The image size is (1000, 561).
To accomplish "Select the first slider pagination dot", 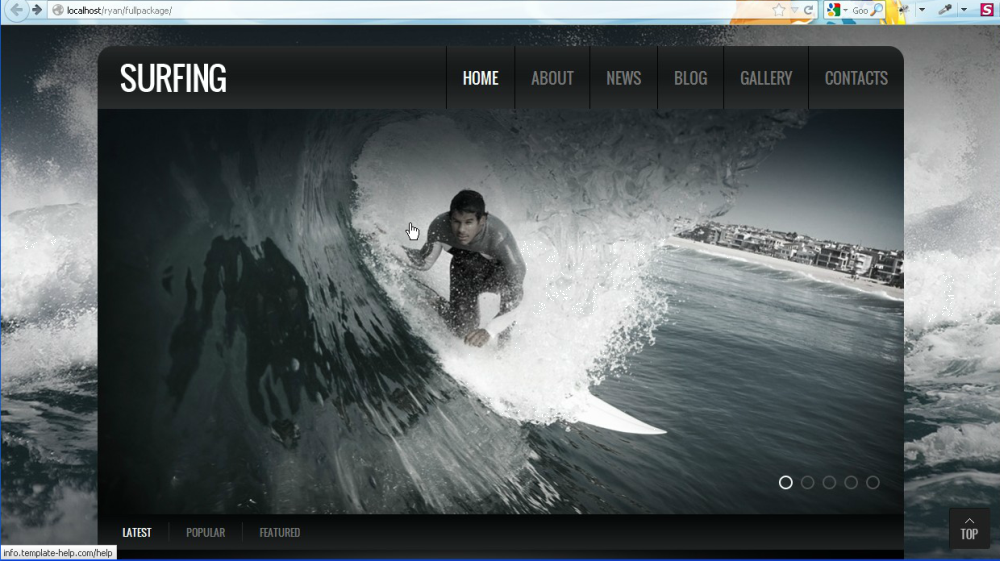I will point(786,483).
